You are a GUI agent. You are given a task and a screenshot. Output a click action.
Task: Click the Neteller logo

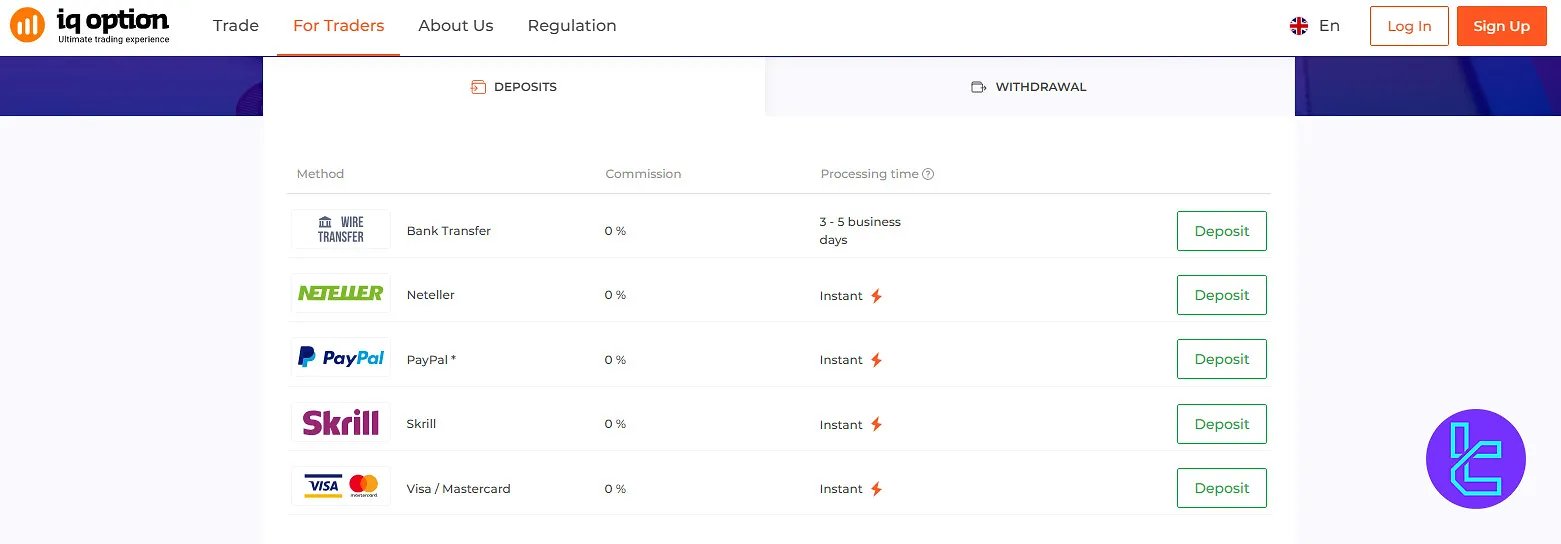pyautogui.click(x=340, y=294)
